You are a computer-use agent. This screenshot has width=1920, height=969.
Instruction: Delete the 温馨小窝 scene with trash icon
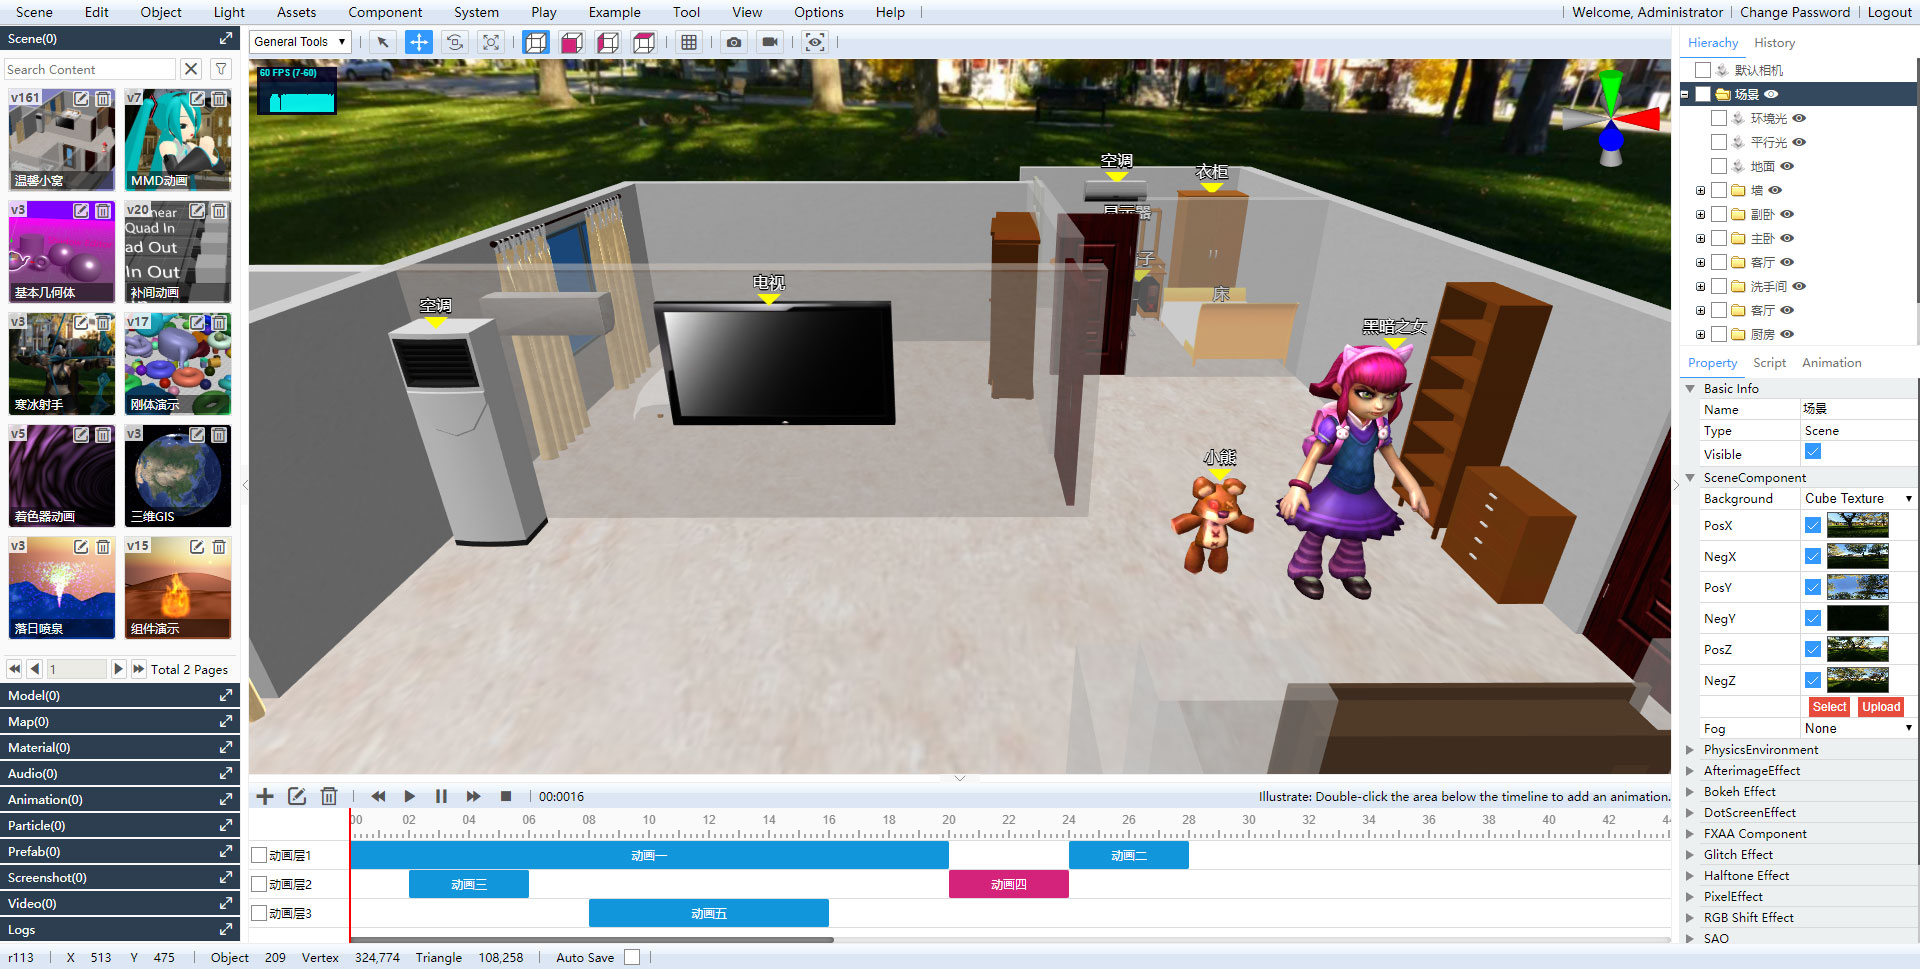103,99
